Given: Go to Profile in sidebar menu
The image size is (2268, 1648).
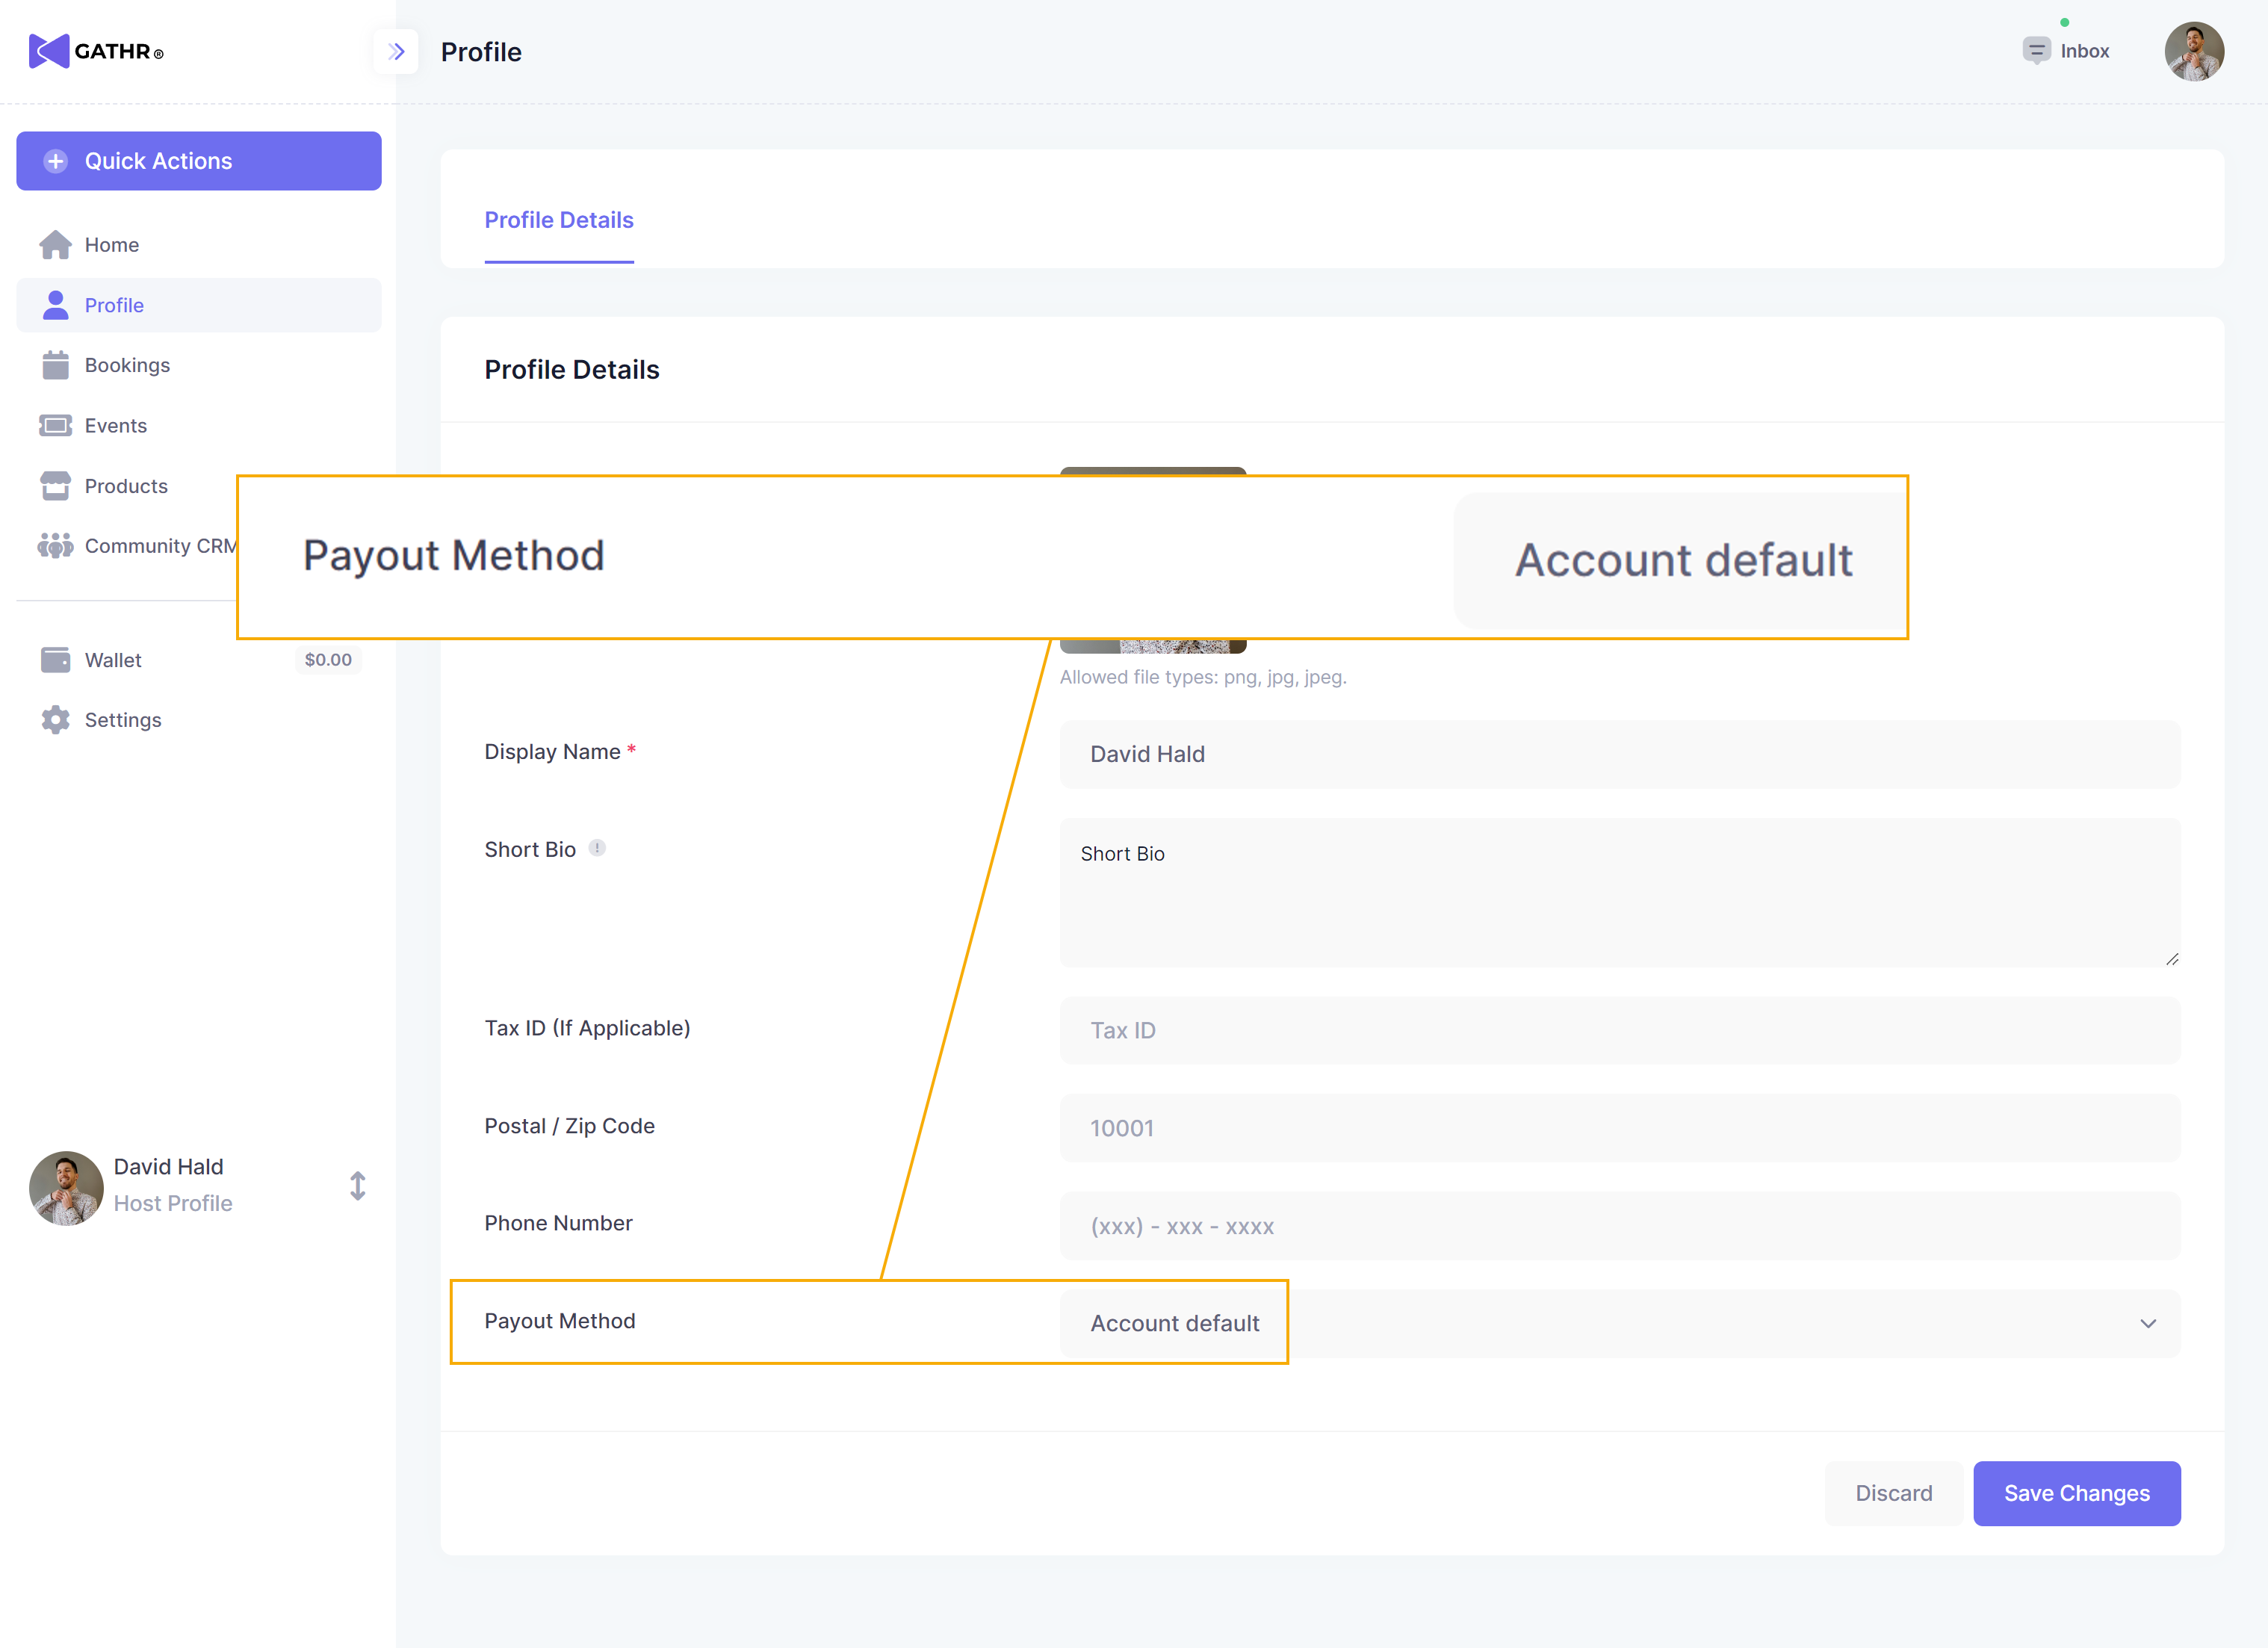Looking at the screenshot, I should click(113, 305).
